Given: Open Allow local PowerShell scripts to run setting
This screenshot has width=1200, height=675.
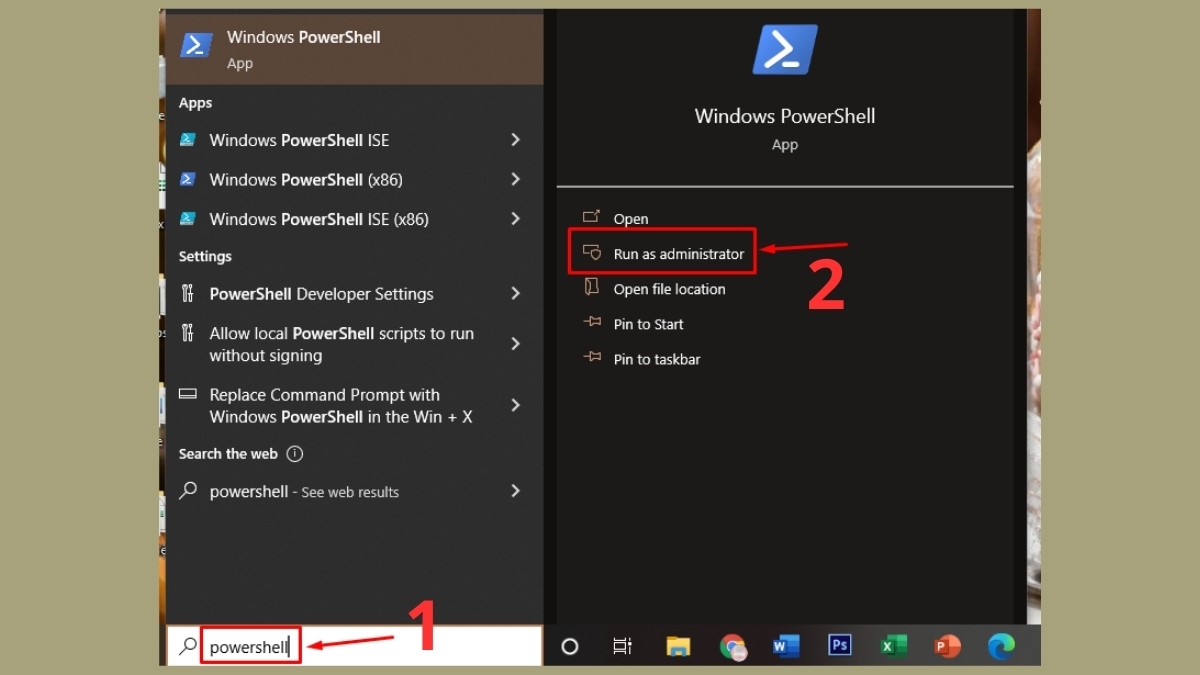Looking at the screenshot, I should 341,344.
